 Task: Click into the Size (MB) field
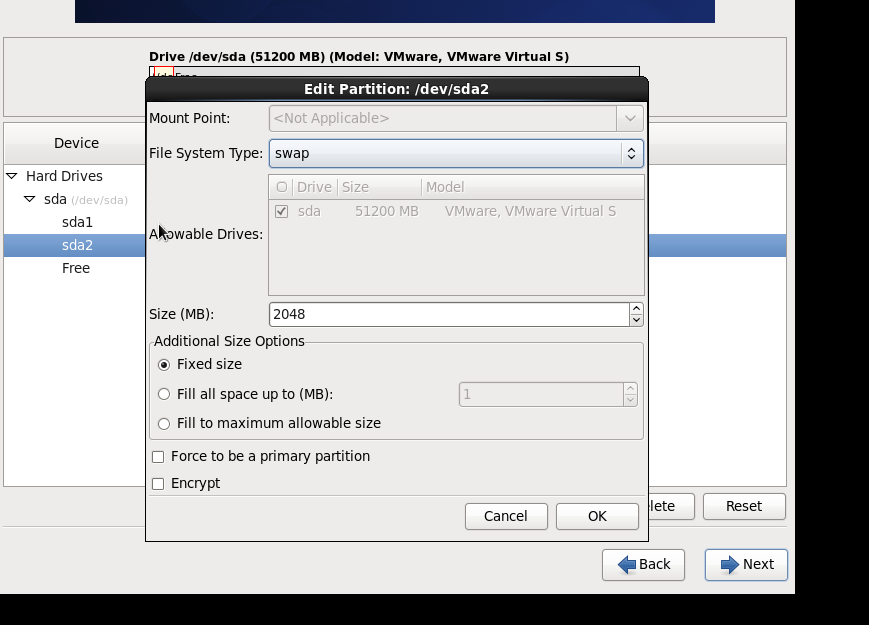449,315
